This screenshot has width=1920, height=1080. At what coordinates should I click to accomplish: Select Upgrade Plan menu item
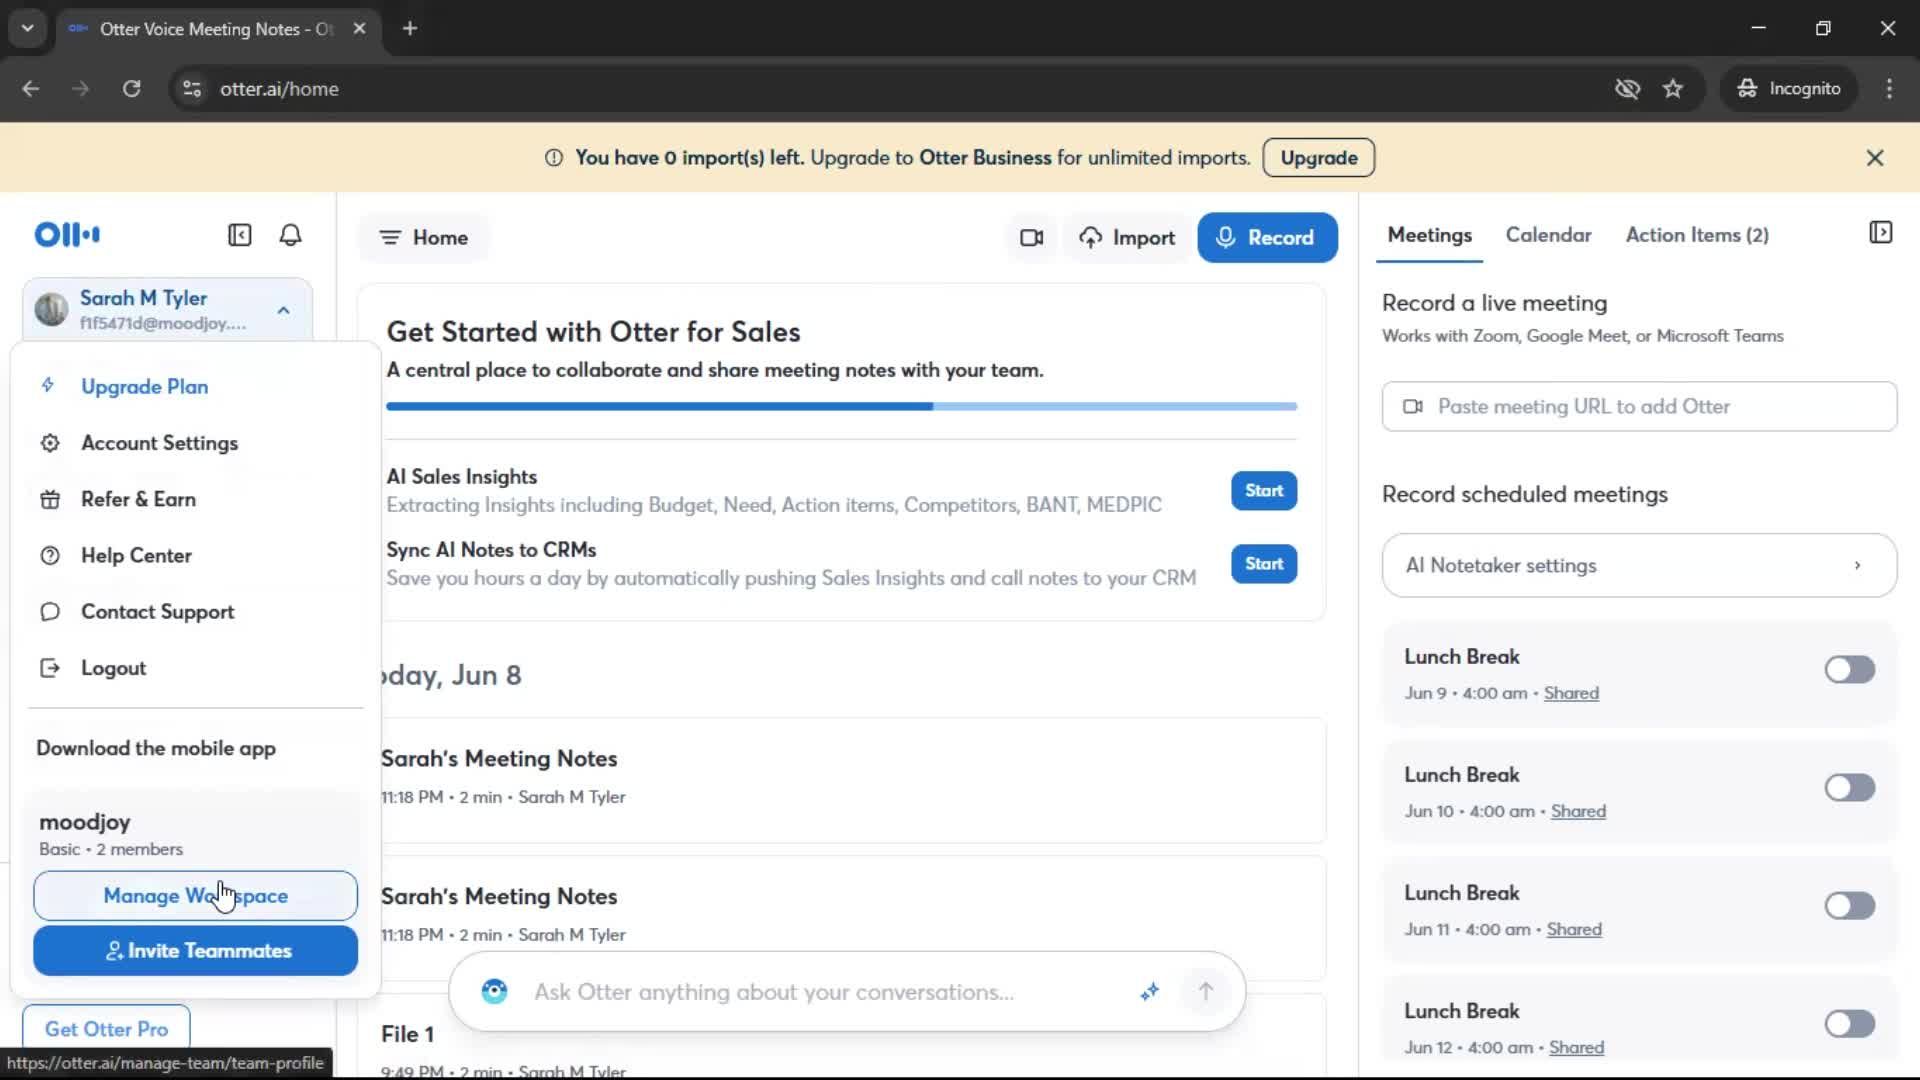pyautogui.click(x=144, y=387)
